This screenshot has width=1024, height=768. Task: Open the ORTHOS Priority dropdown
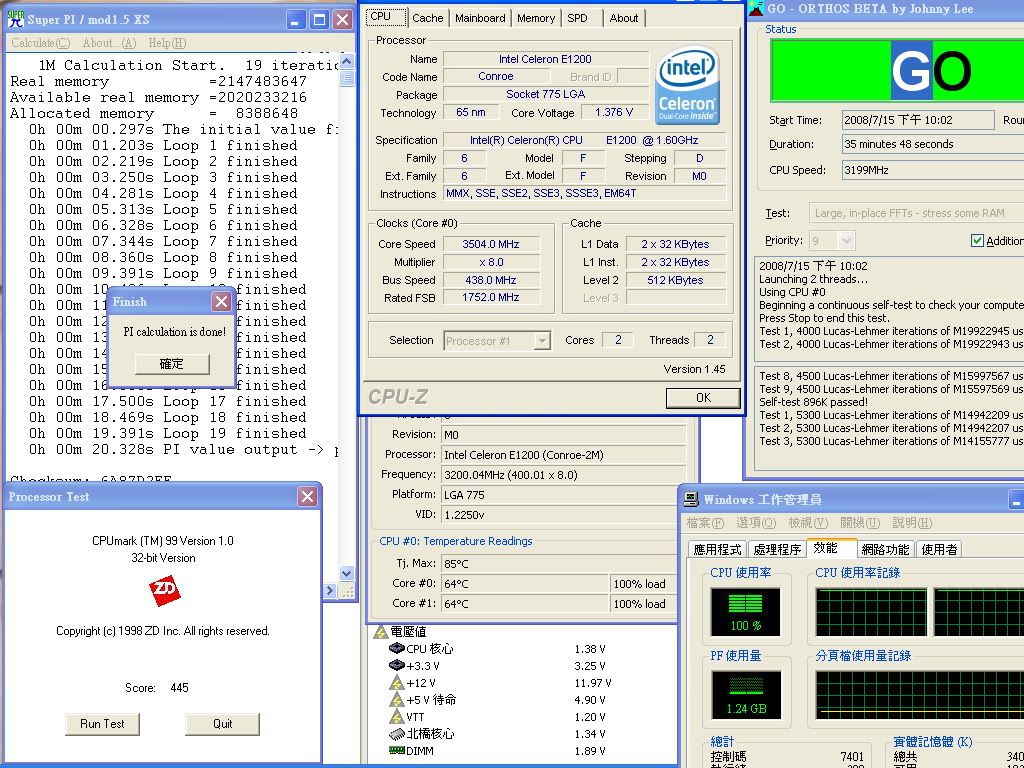tap(846, 241)
